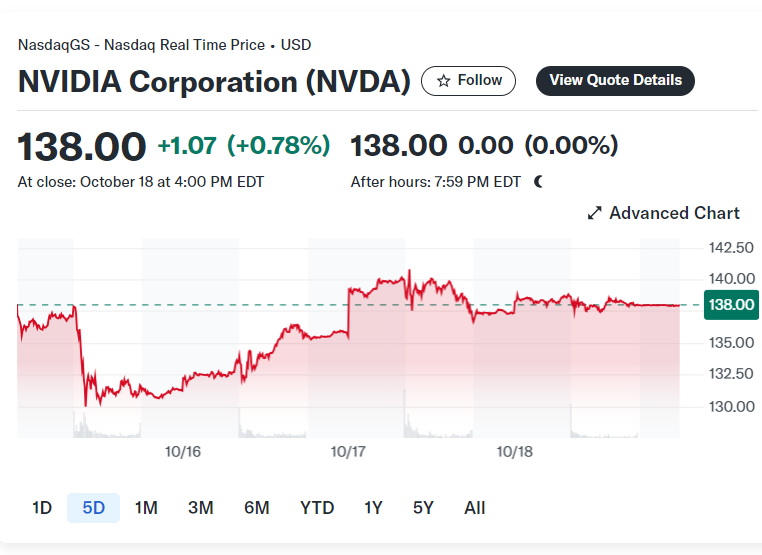Click the green 138.00 price label on chart
Image resolution: width=762 pixels, height=555 pixels.
tap(729, 304)
